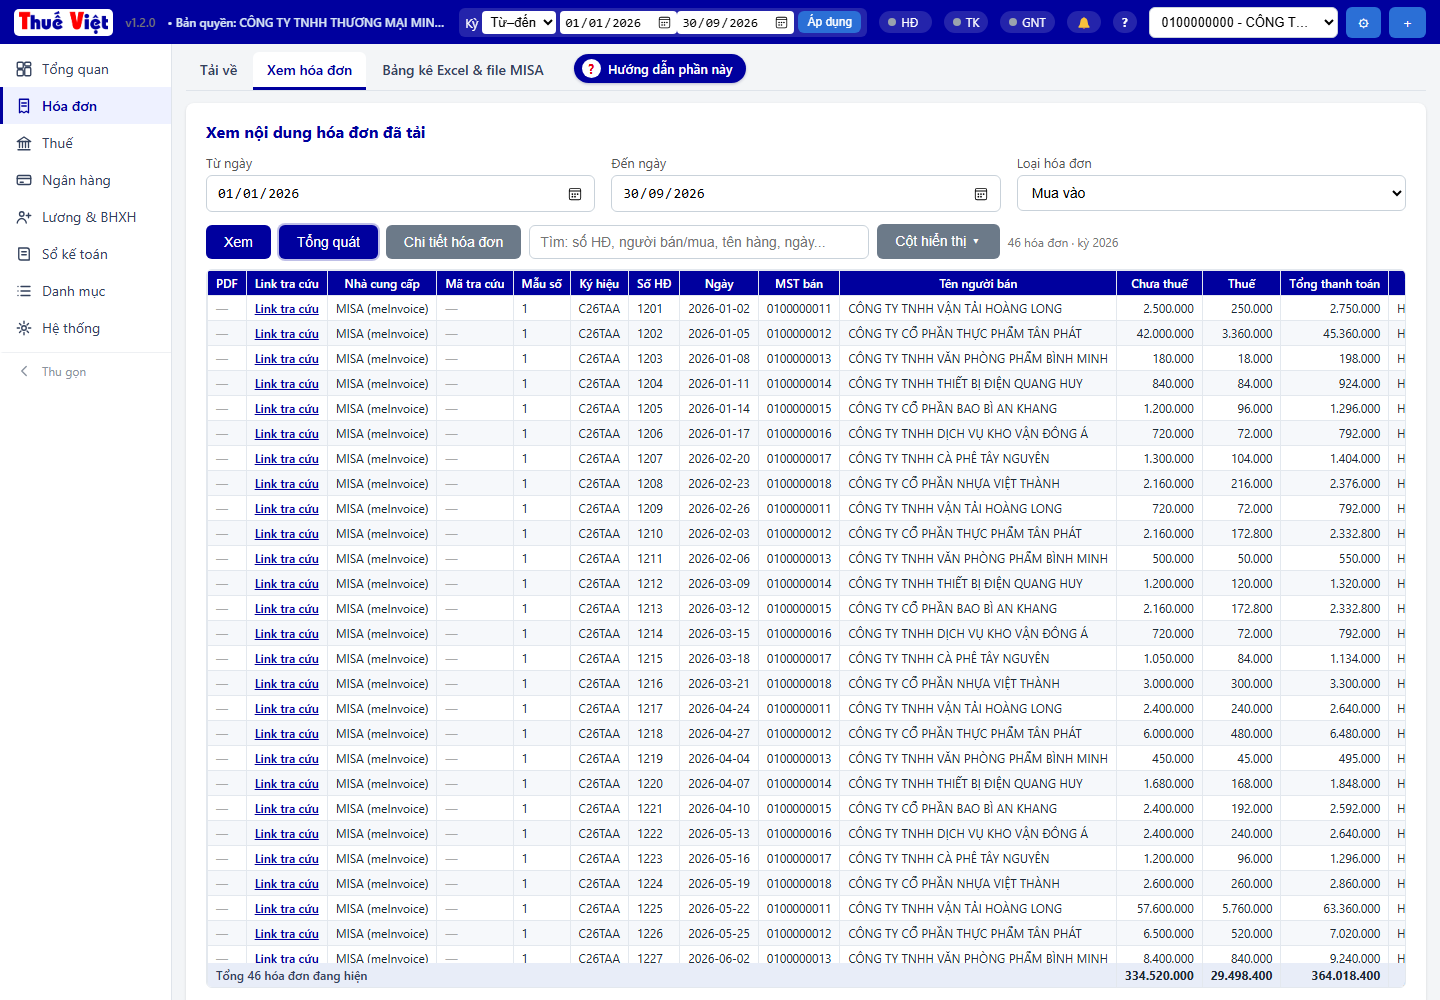The height and width of the screenshot is (1000, 1440).
Task: Click the Áp dụng button
Action: [x=830, y=22]
